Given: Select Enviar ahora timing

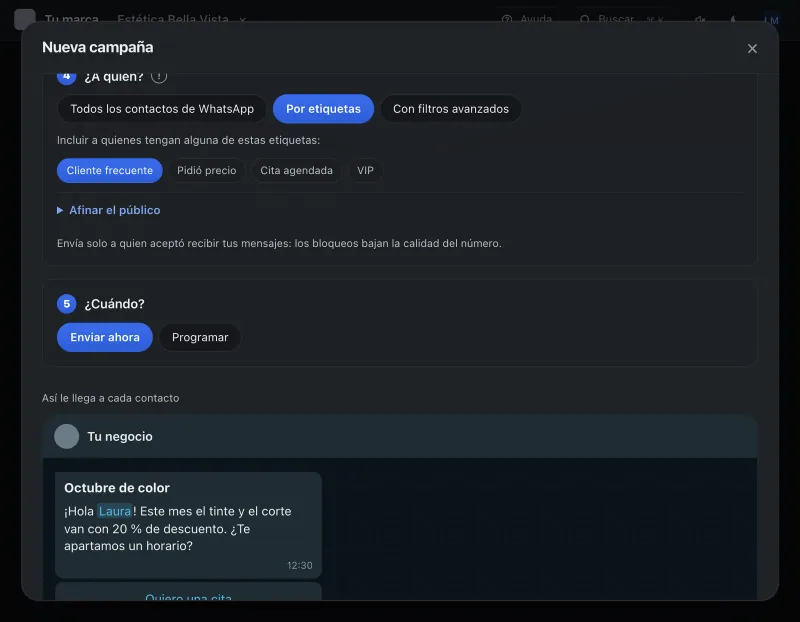Looking at the screenshot, I should tap(105, 337).
